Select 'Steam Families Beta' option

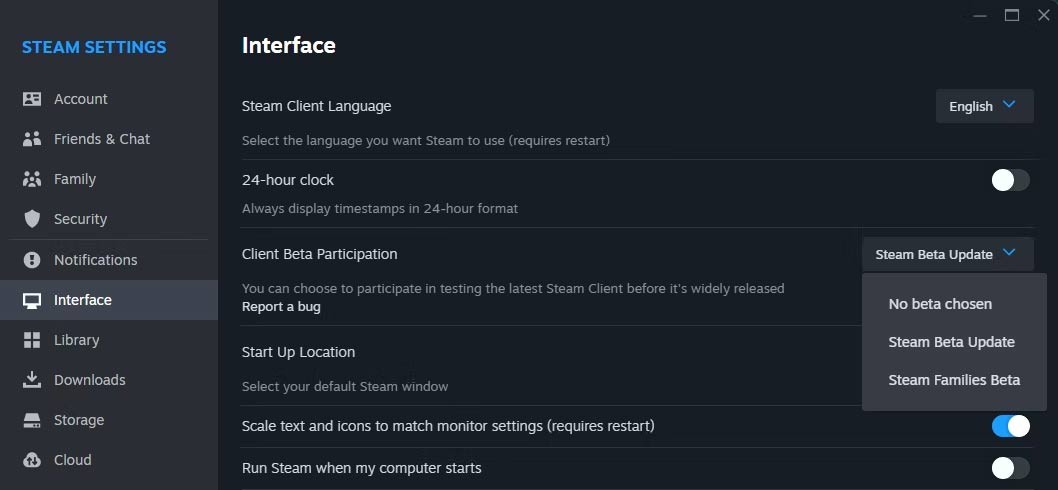[954, 380]
